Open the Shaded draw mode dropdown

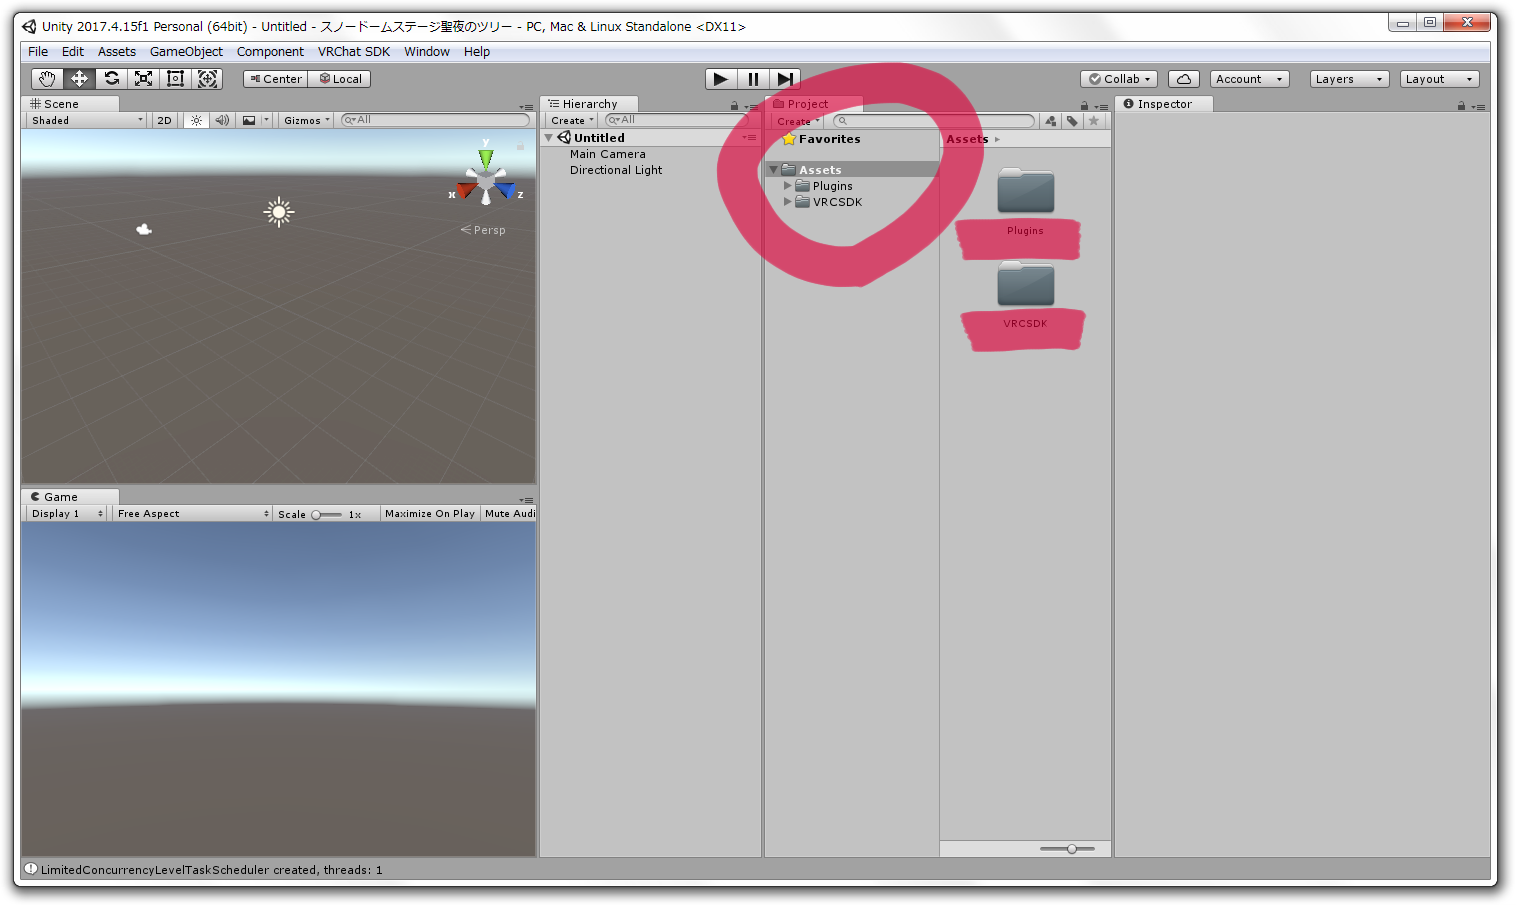click(87, 120)
